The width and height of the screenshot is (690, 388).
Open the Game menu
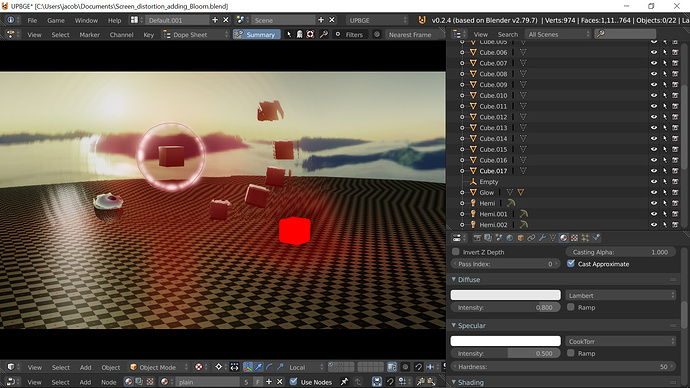click(x=56, y=20)
